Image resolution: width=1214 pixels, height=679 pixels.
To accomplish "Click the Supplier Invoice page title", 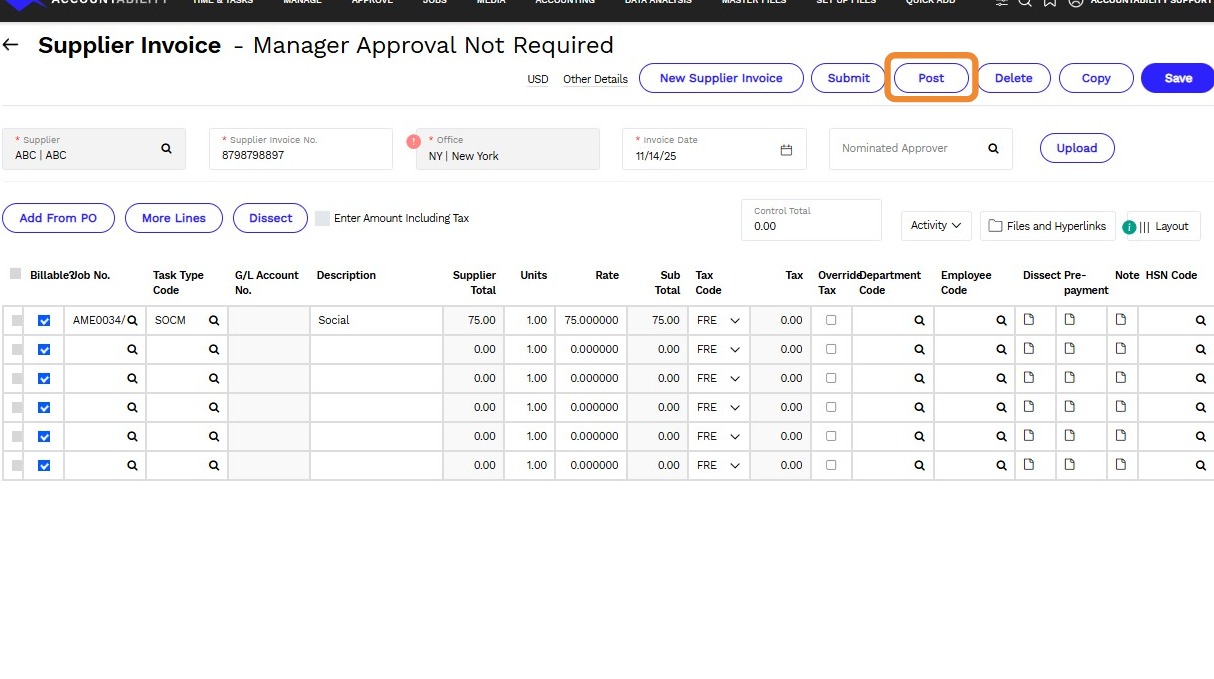I will (x=129, y=45).
